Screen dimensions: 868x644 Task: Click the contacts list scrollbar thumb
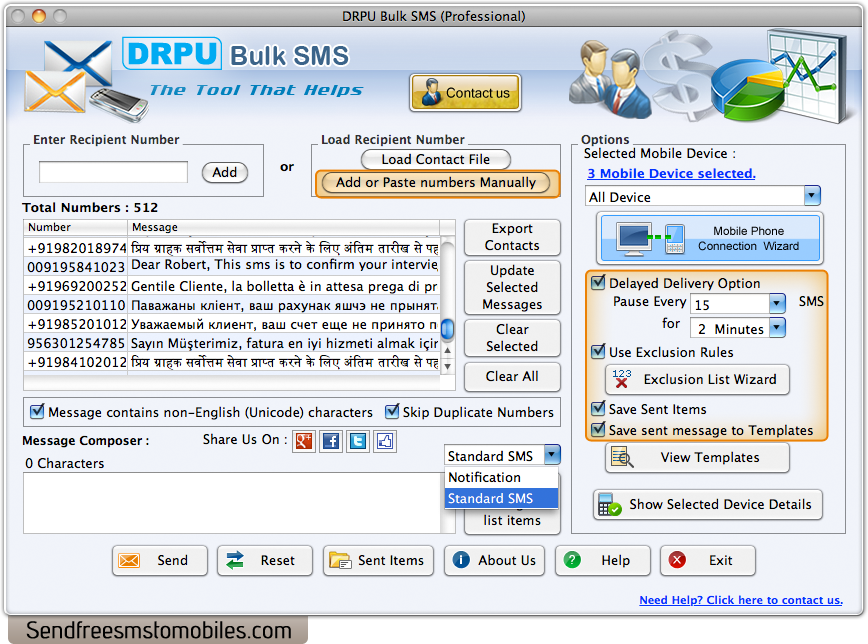(x=447, y=329)
